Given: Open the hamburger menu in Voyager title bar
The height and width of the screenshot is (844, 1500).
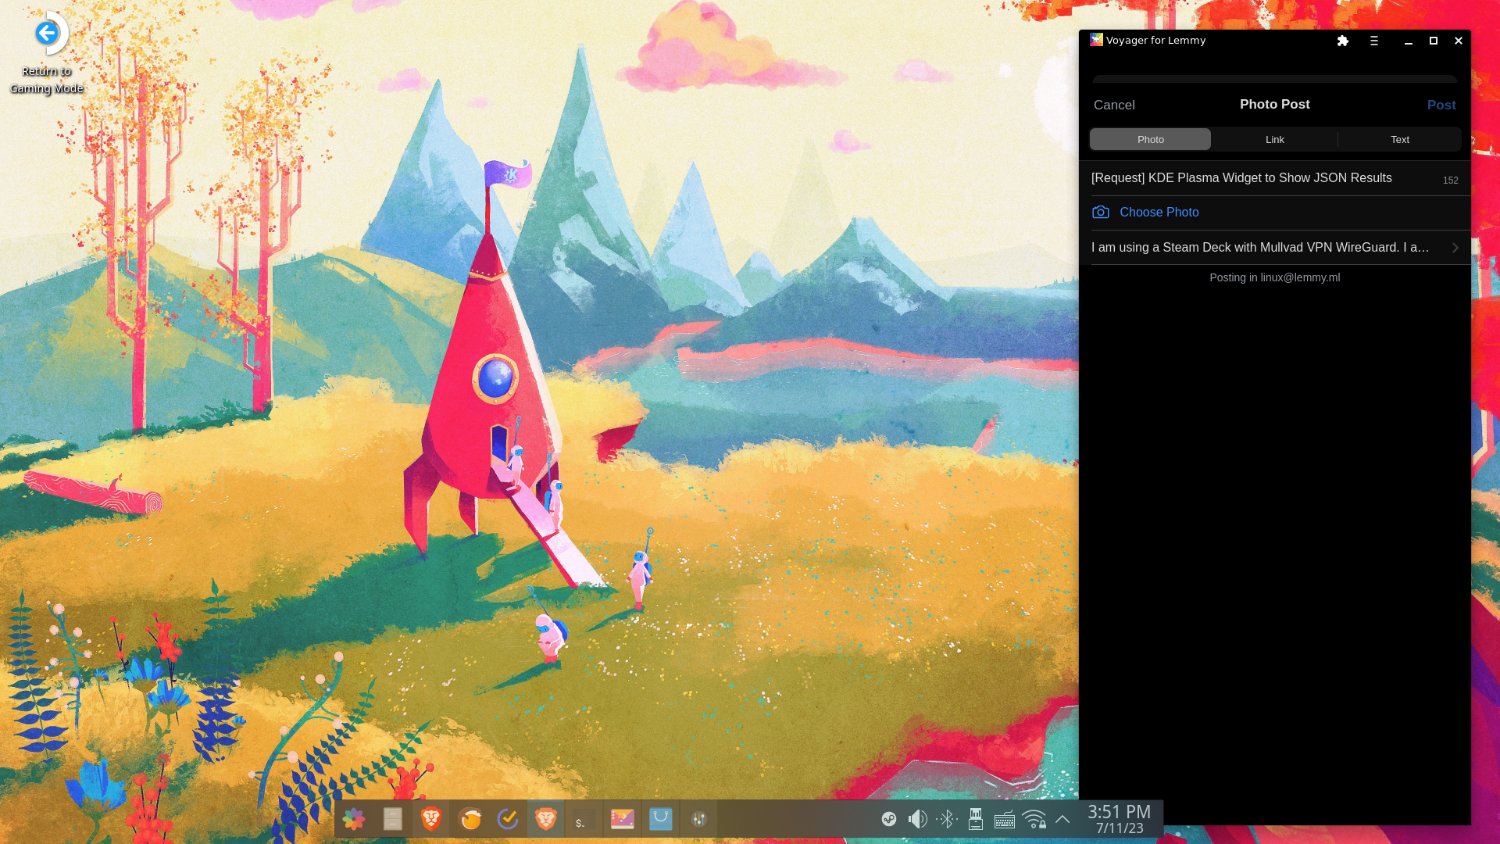Looking at the screenshot, I should [x=1374, y=41].
